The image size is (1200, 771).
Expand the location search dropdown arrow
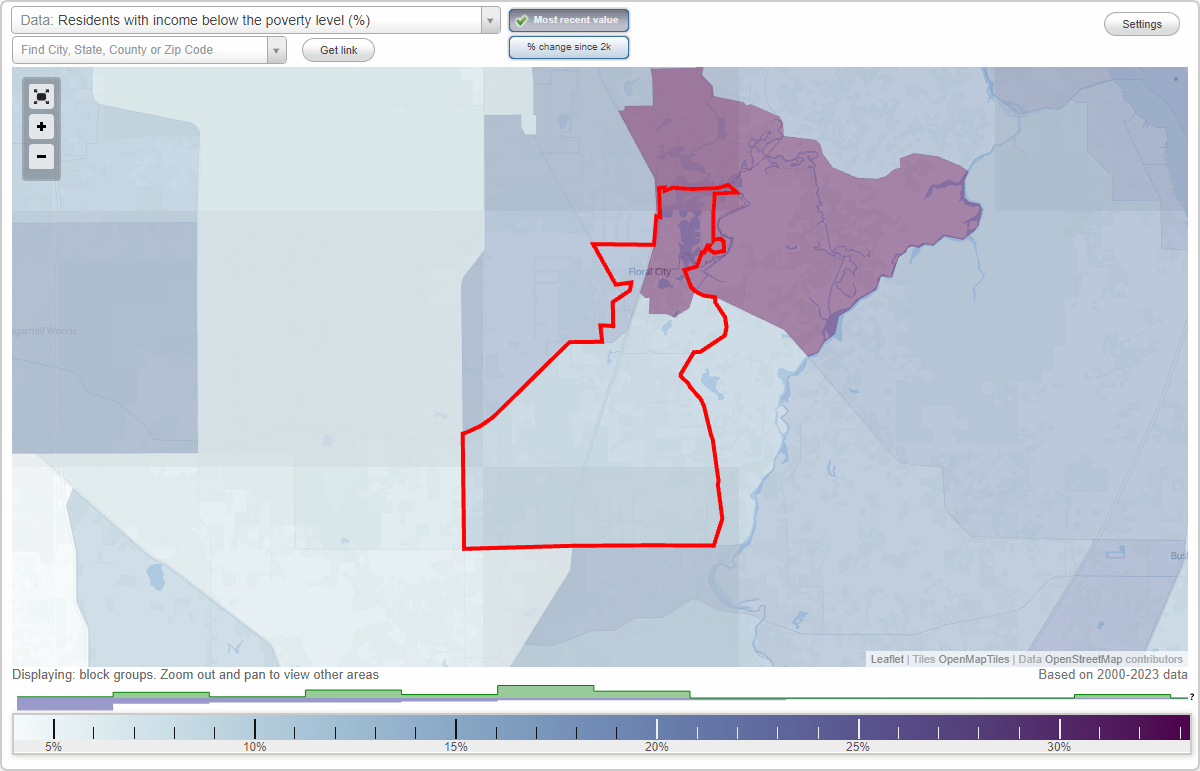[x=276, y=49]
